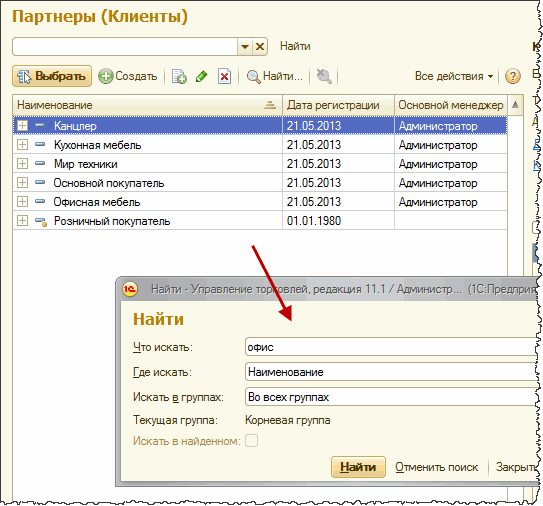Click the cancel search magnifier icon
Image resolution: width=543 pixels, height=506 pixels.
tap(324, 76)
